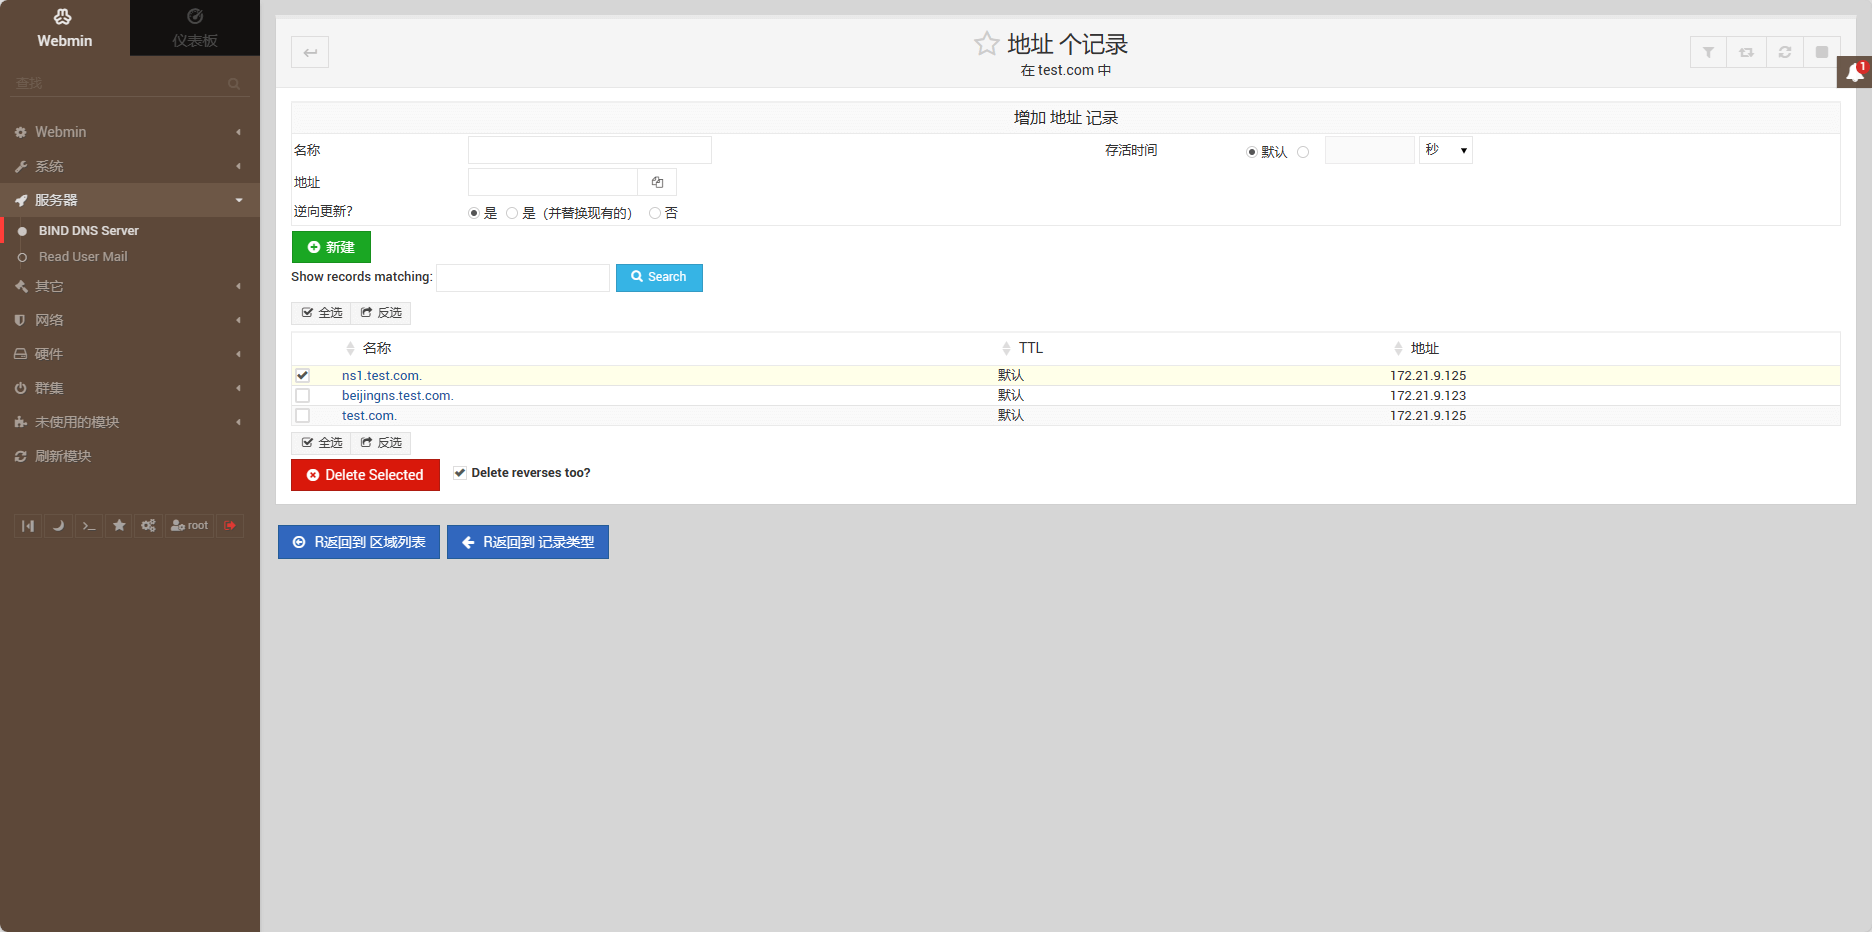Click the favorites star icon in footer
This screenshot has width=1872, height=932.
[119, 525]
